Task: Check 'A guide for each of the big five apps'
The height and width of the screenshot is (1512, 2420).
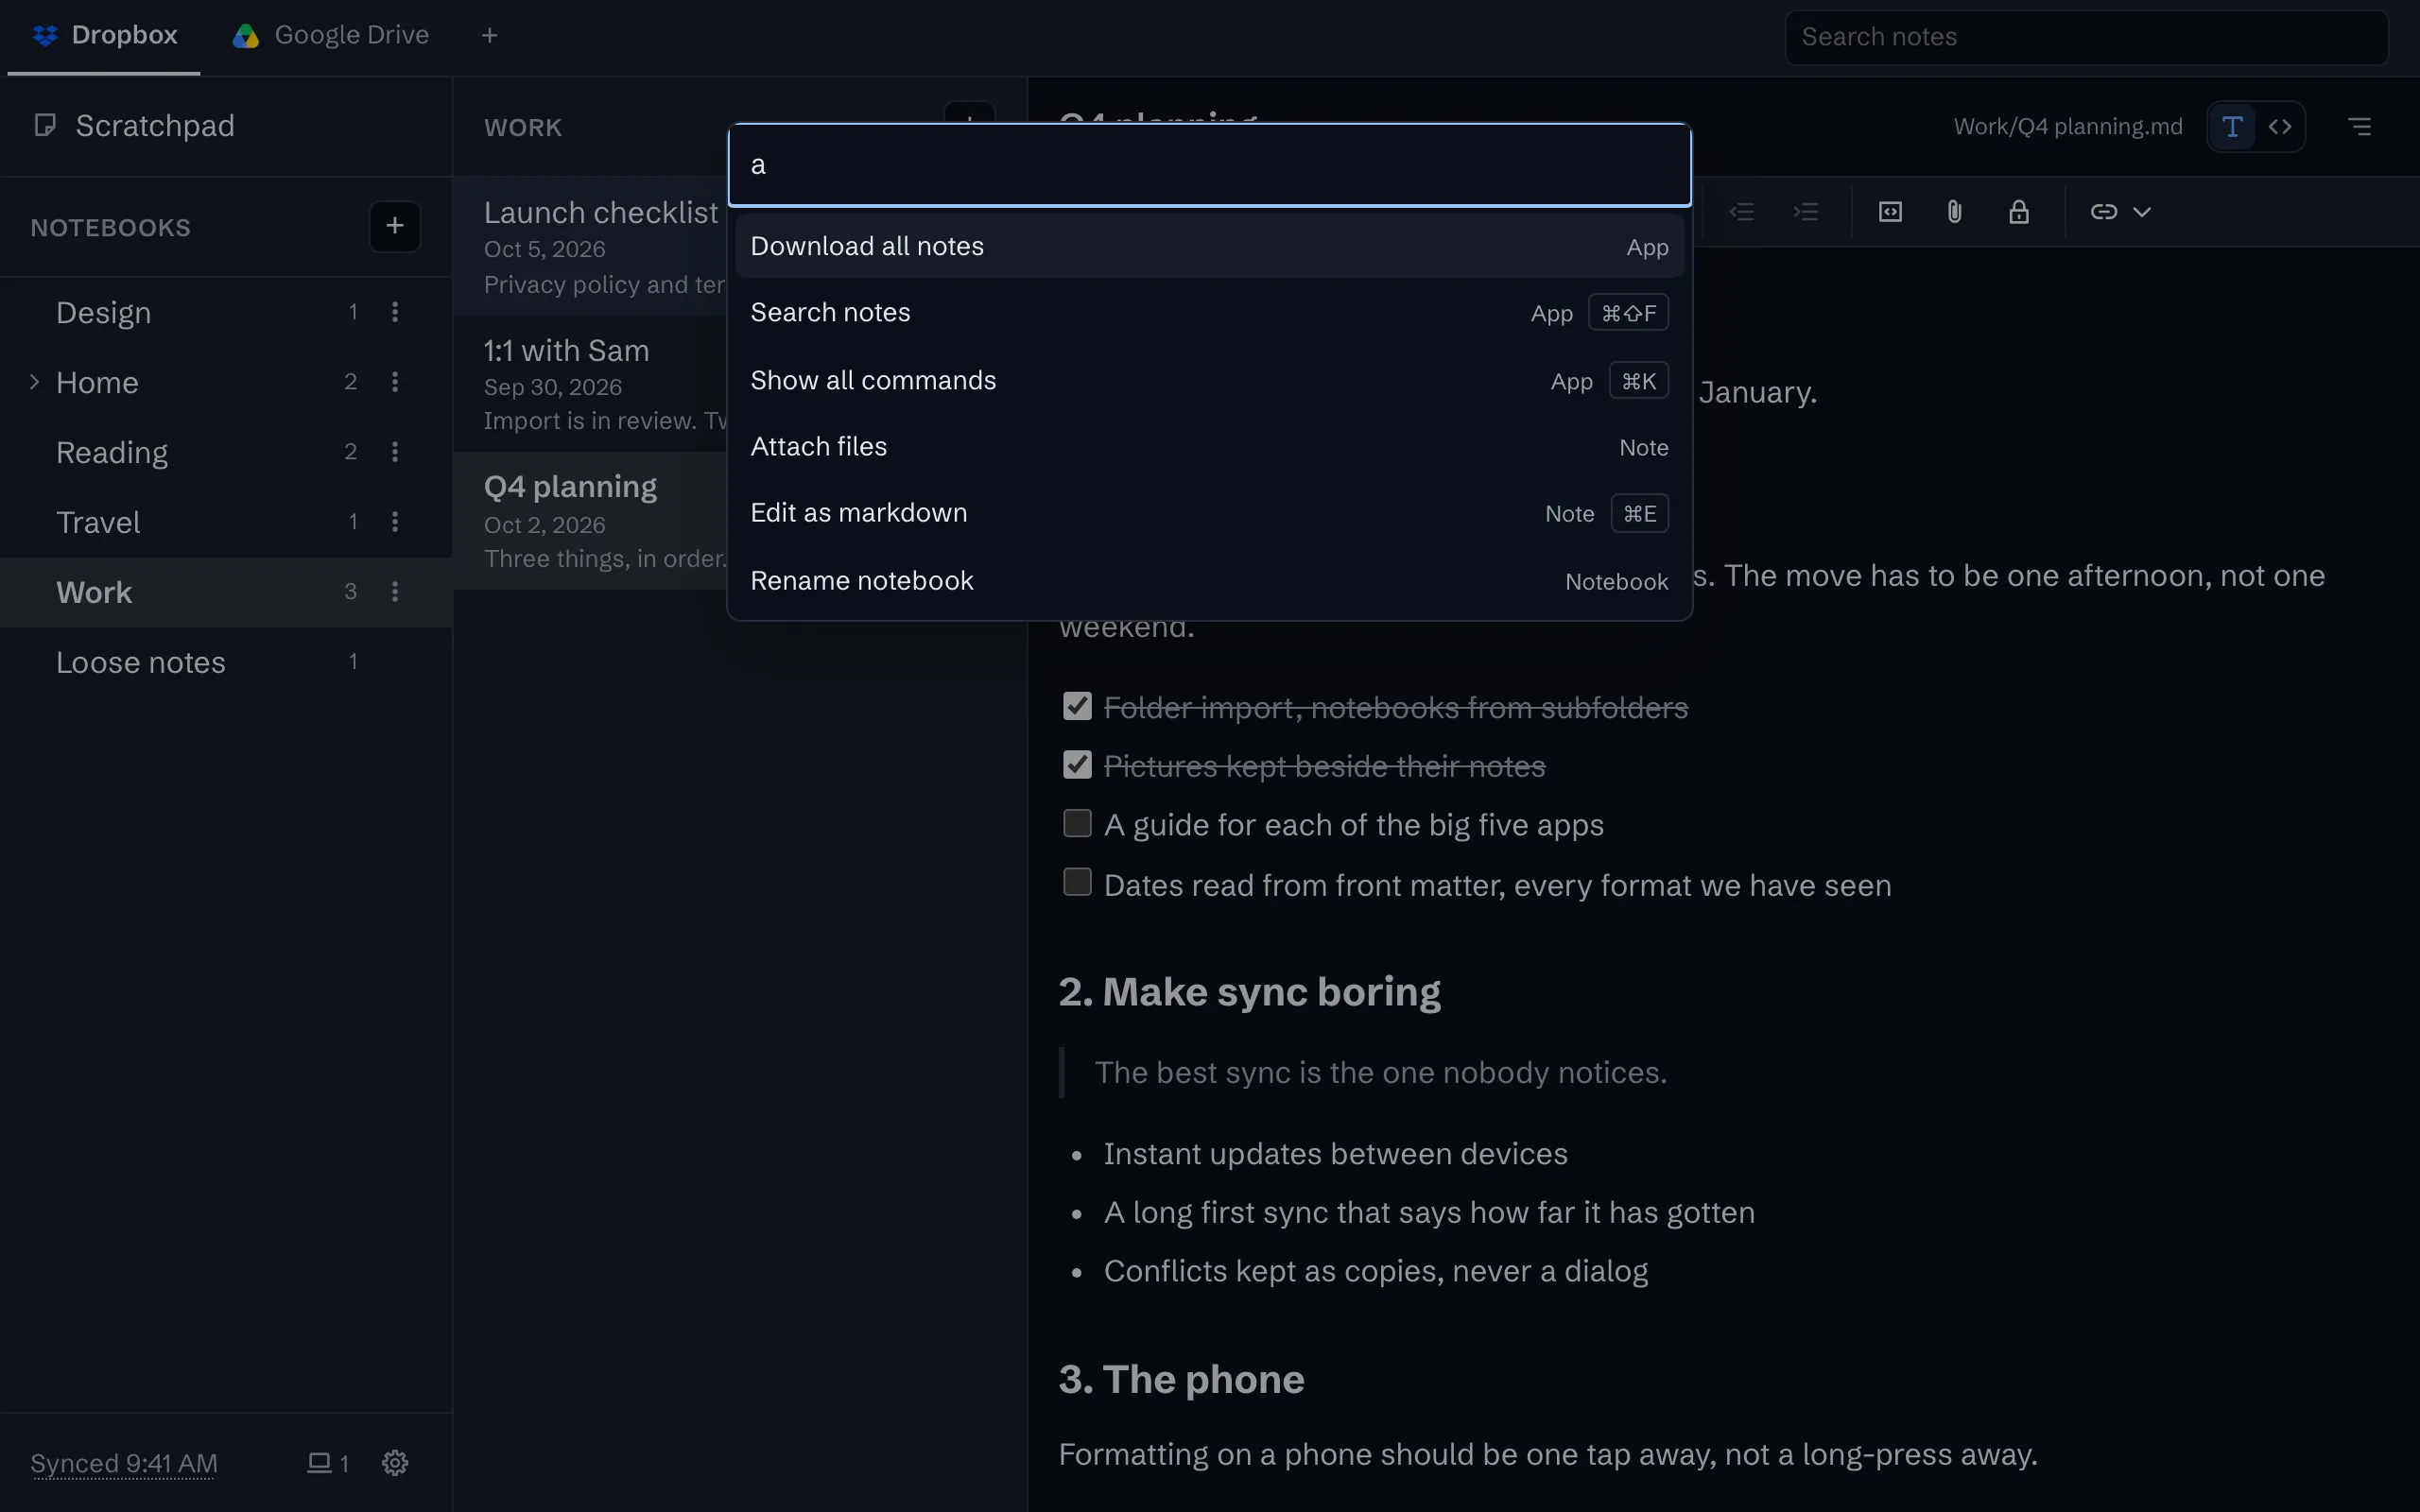Action: click(1077, 823)
